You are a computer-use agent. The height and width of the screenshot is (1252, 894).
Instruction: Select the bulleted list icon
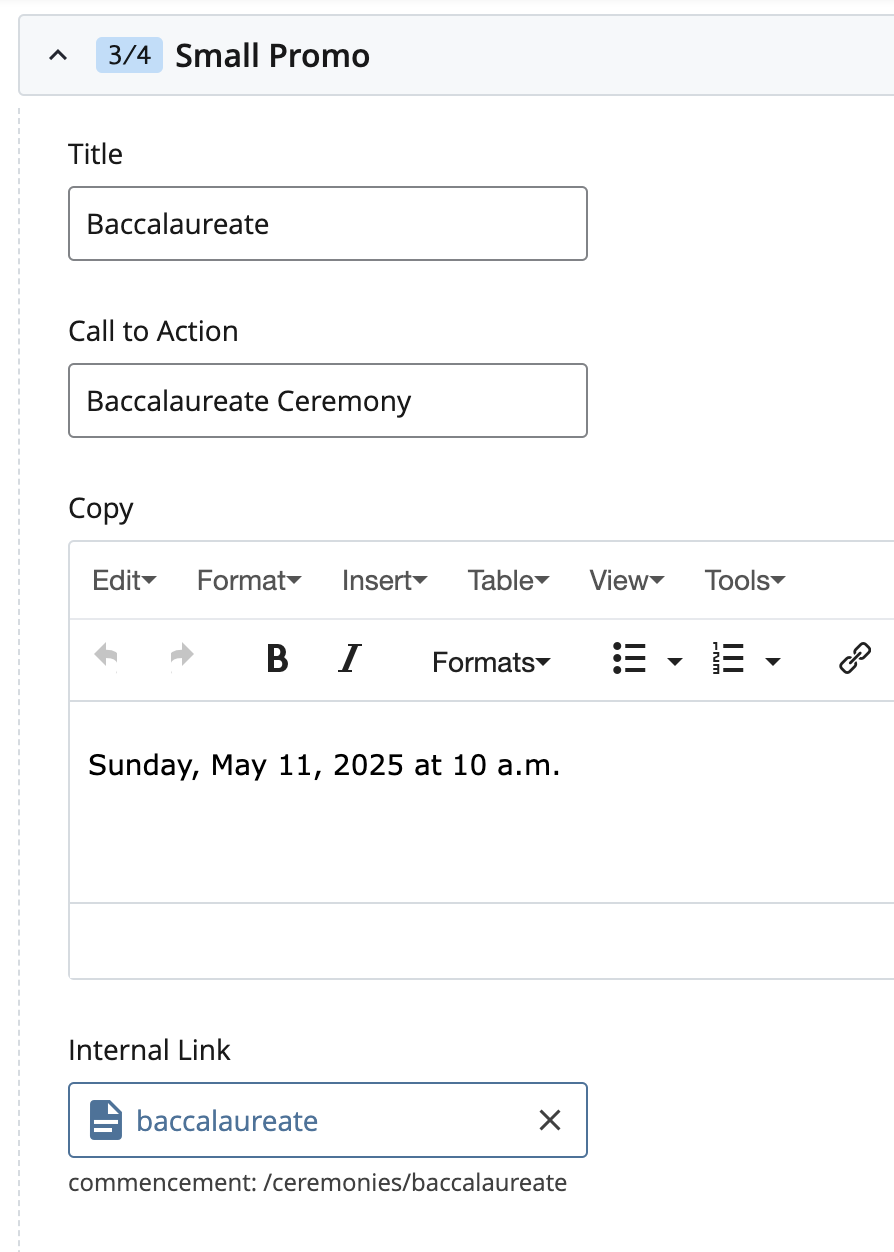click(x=632, y=658)
